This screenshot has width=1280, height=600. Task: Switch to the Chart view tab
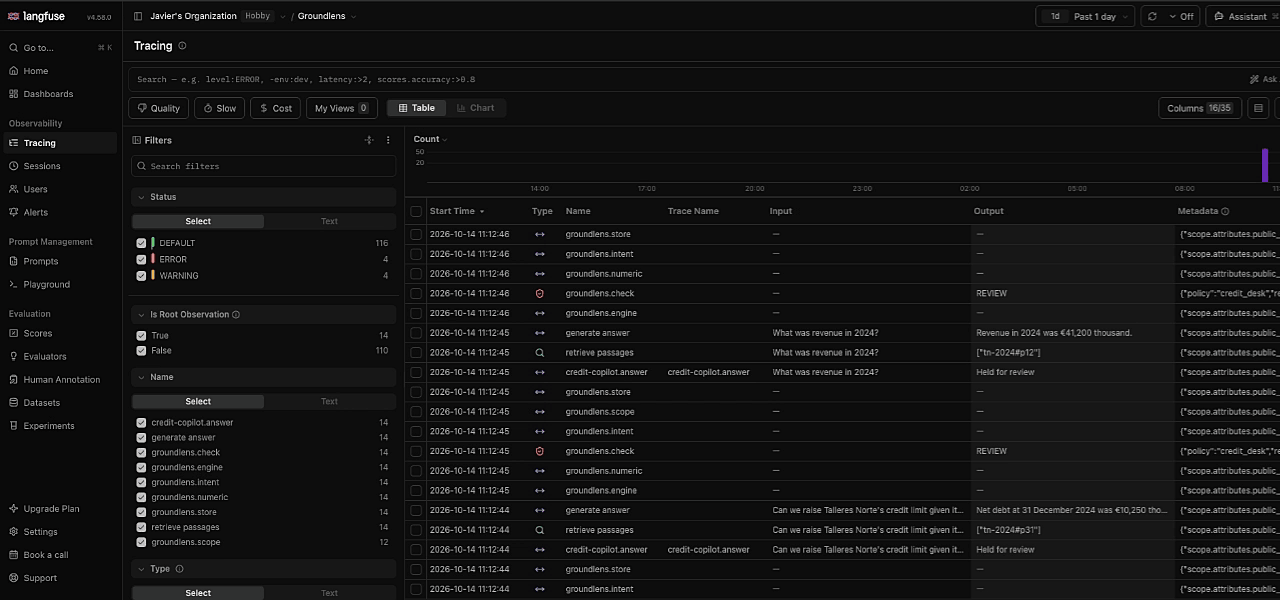click(475, 108)
